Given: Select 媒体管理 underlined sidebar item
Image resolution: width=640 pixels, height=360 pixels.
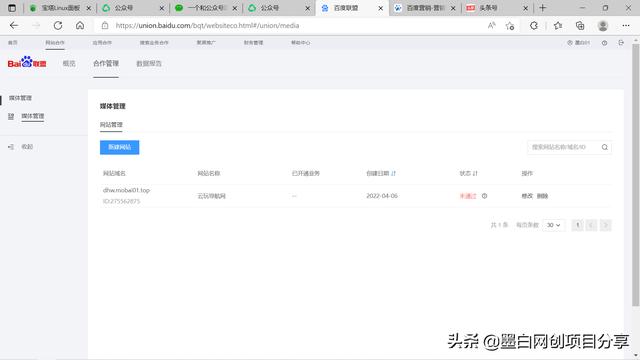Looking at the screenshot, I should pos(33,116).
